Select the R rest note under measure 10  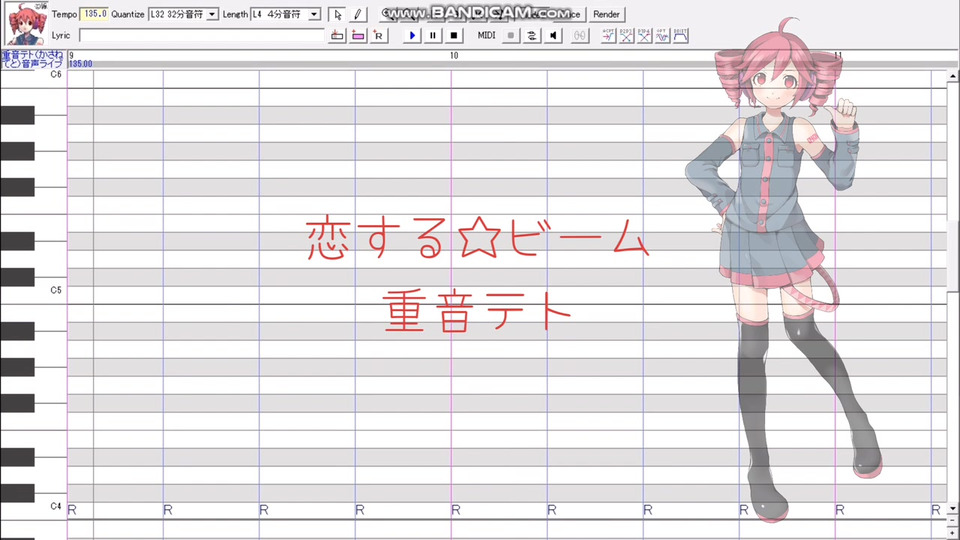pos(456,510)
